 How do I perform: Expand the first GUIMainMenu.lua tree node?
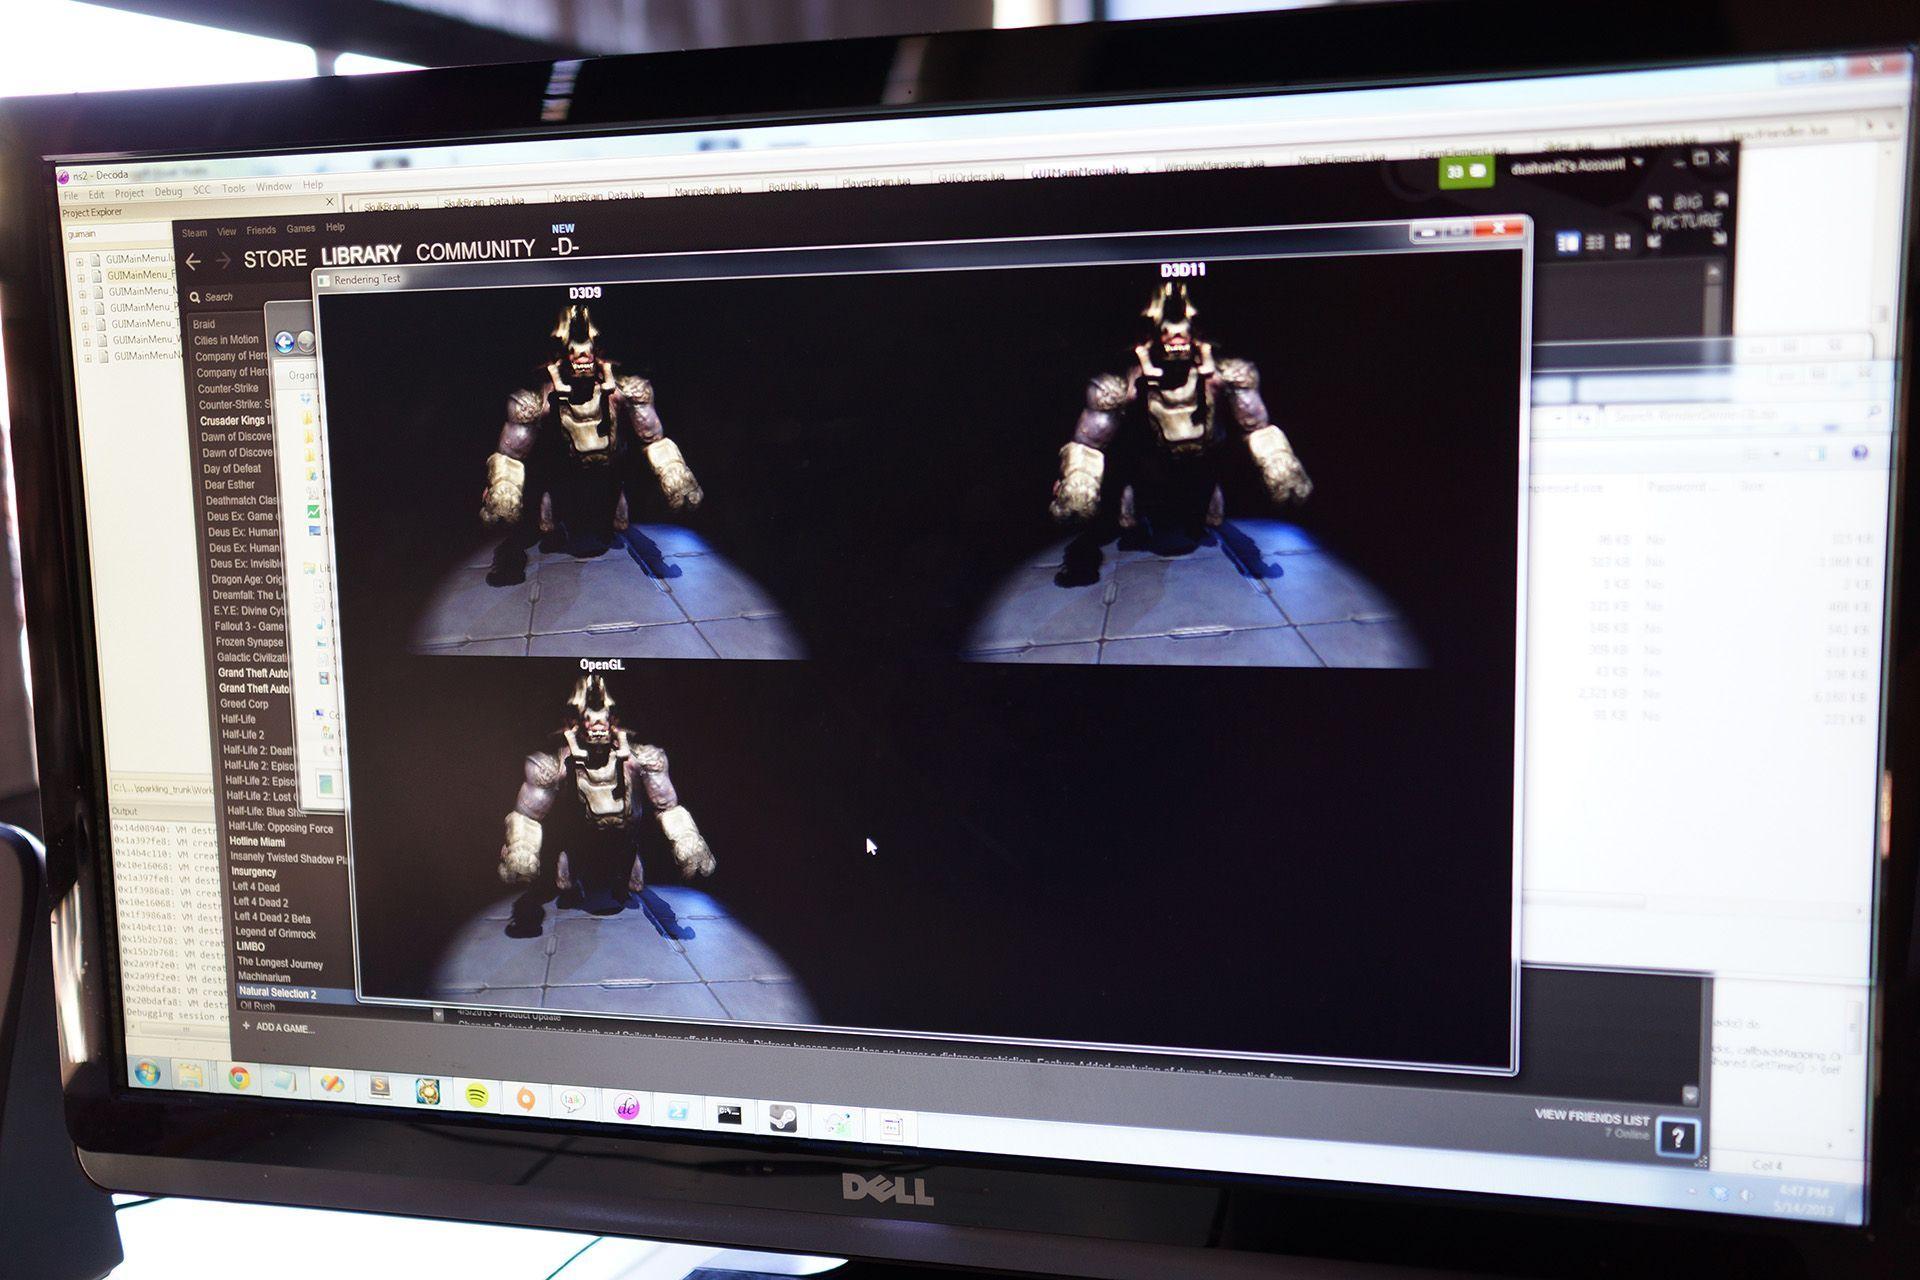pos(79,261)
